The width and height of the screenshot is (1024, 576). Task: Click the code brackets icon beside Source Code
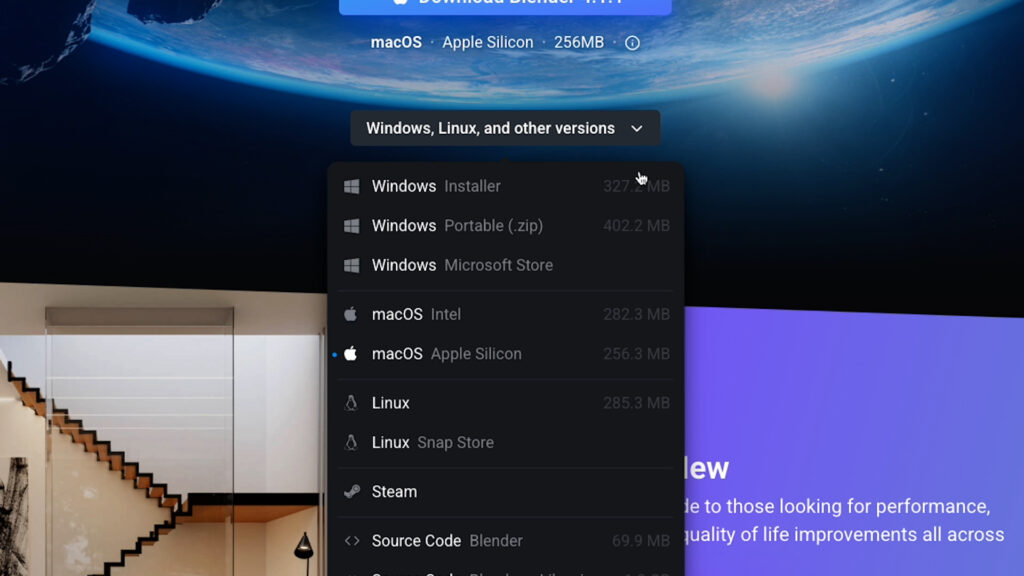point(352,541)
